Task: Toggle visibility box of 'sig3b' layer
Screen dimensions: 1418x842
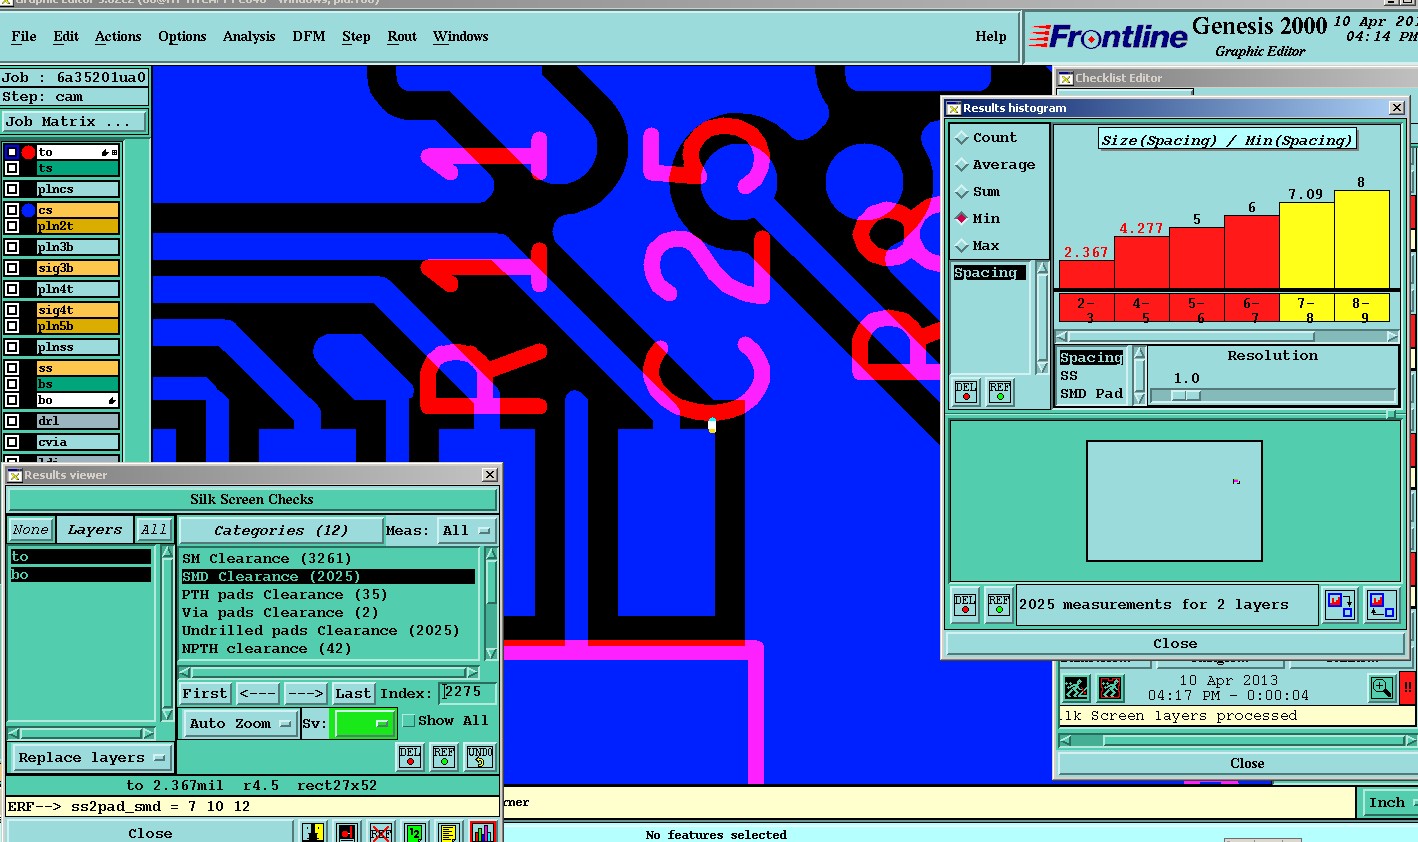Action: pyautogui.click(x=12, y=268)
